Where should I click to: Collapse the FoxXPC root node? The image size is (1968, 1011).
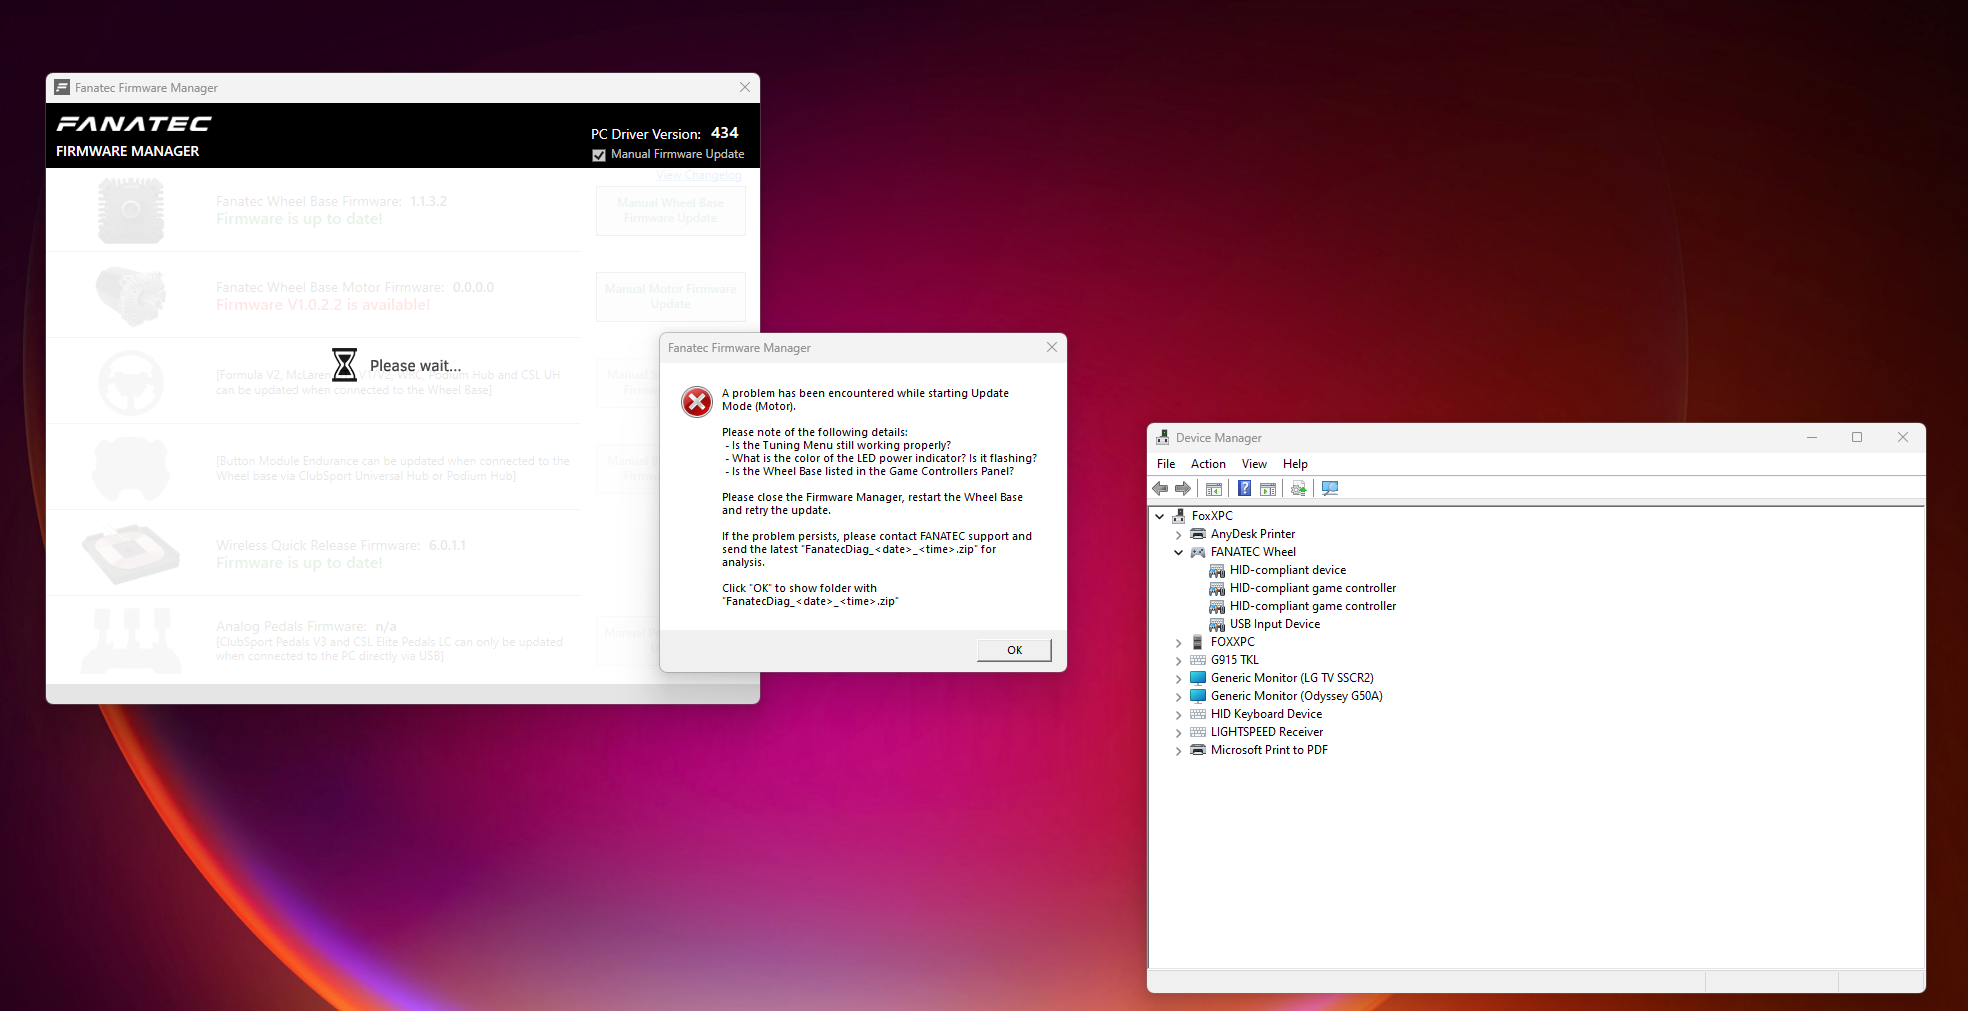click(x=1160, y=517)
